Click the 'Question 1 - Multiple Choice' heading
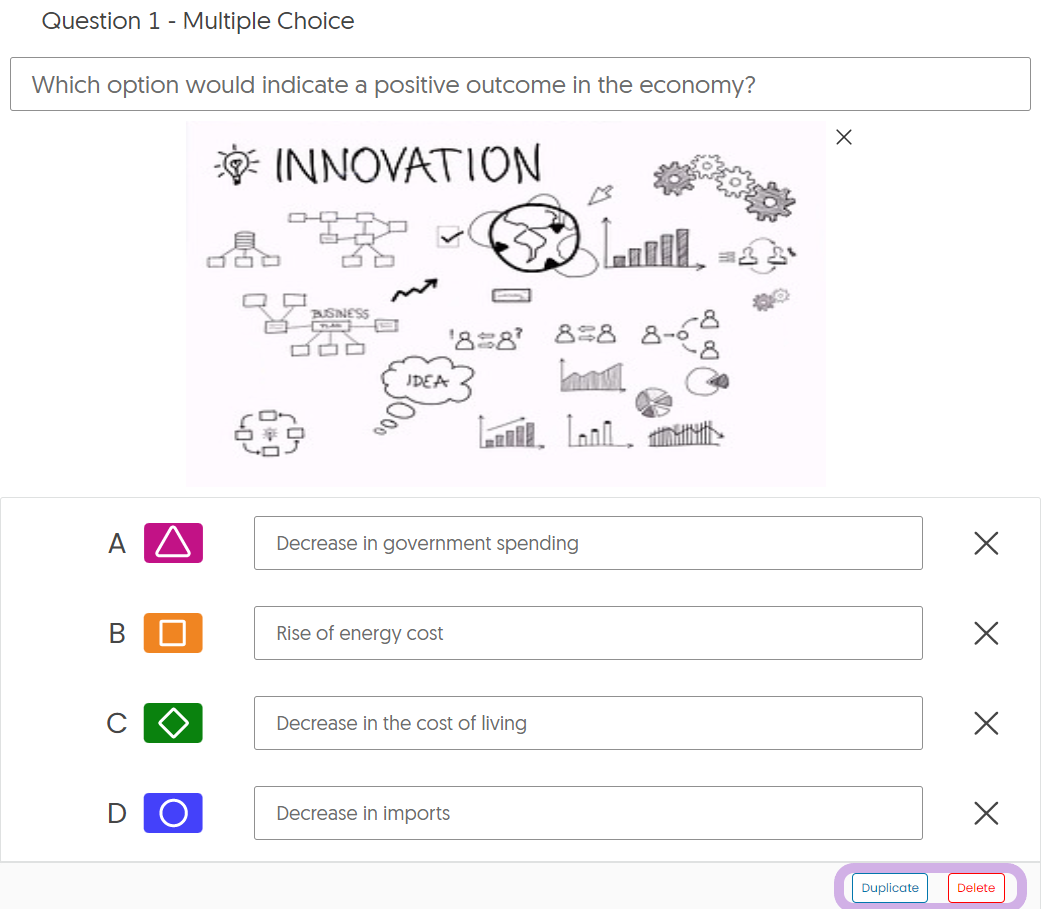 [198, 21]
